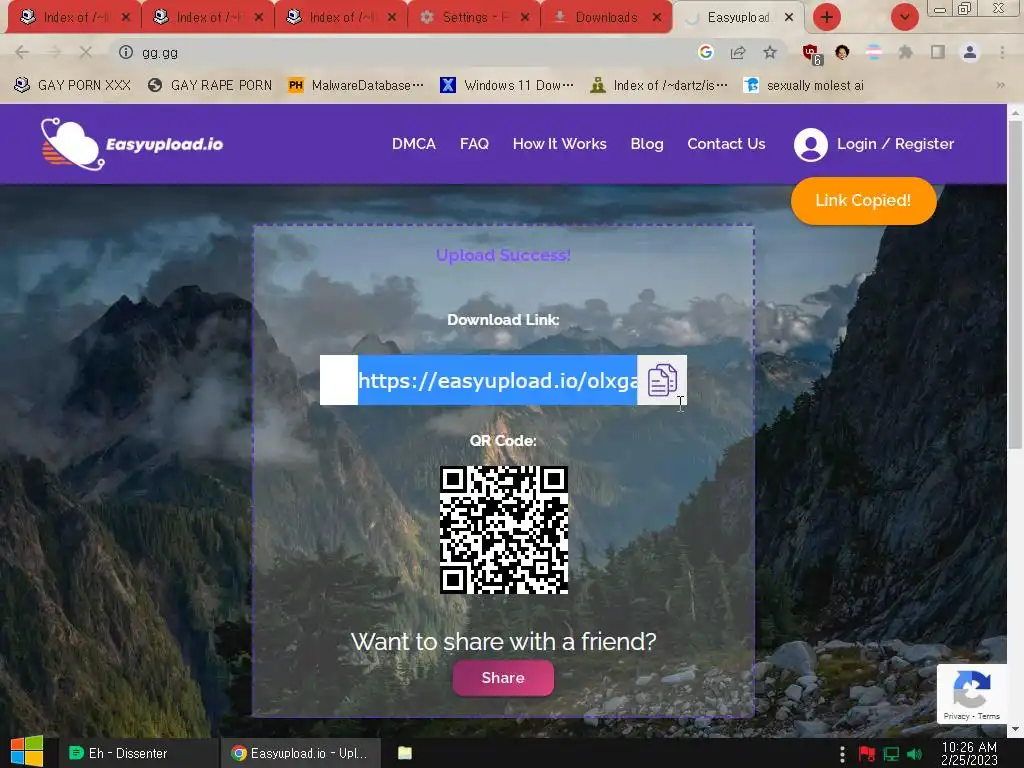The height and width of the screenshot is (768, 1024).
Task: Open the How It Works page
Action: [x=560, y=144]
